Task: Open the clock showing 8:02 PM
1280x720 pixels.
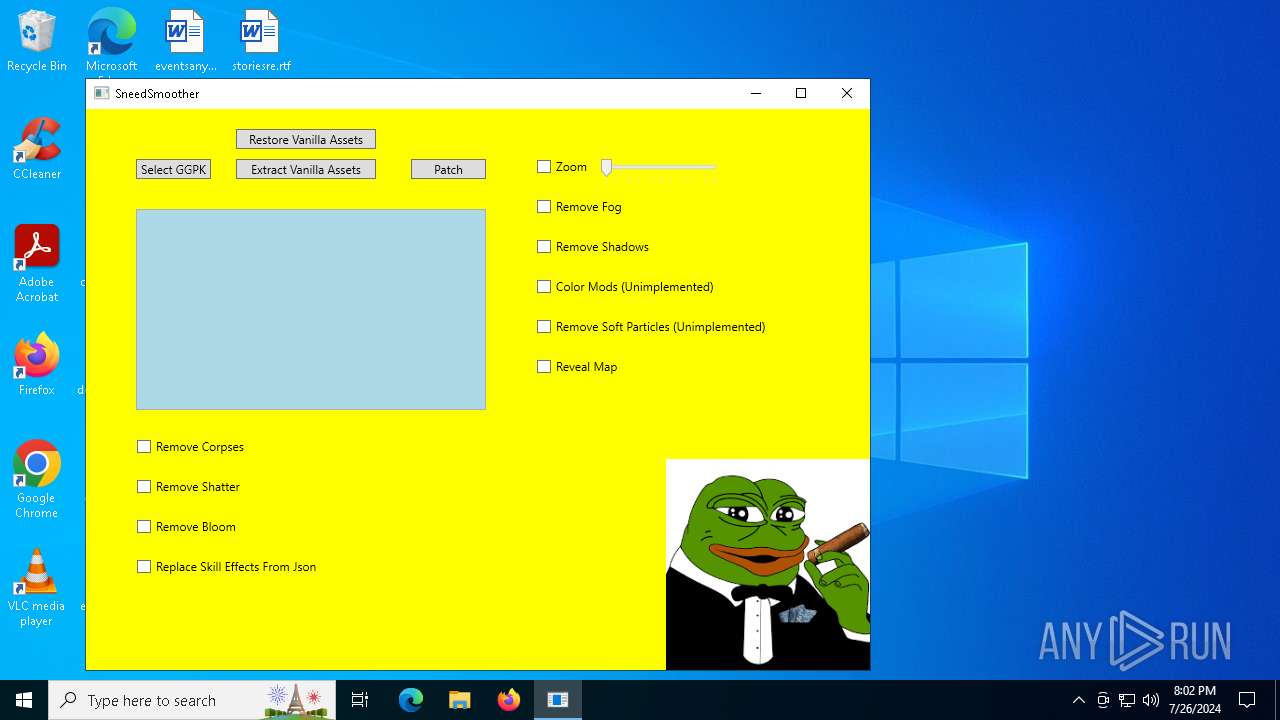Action: click(1195, 700)
